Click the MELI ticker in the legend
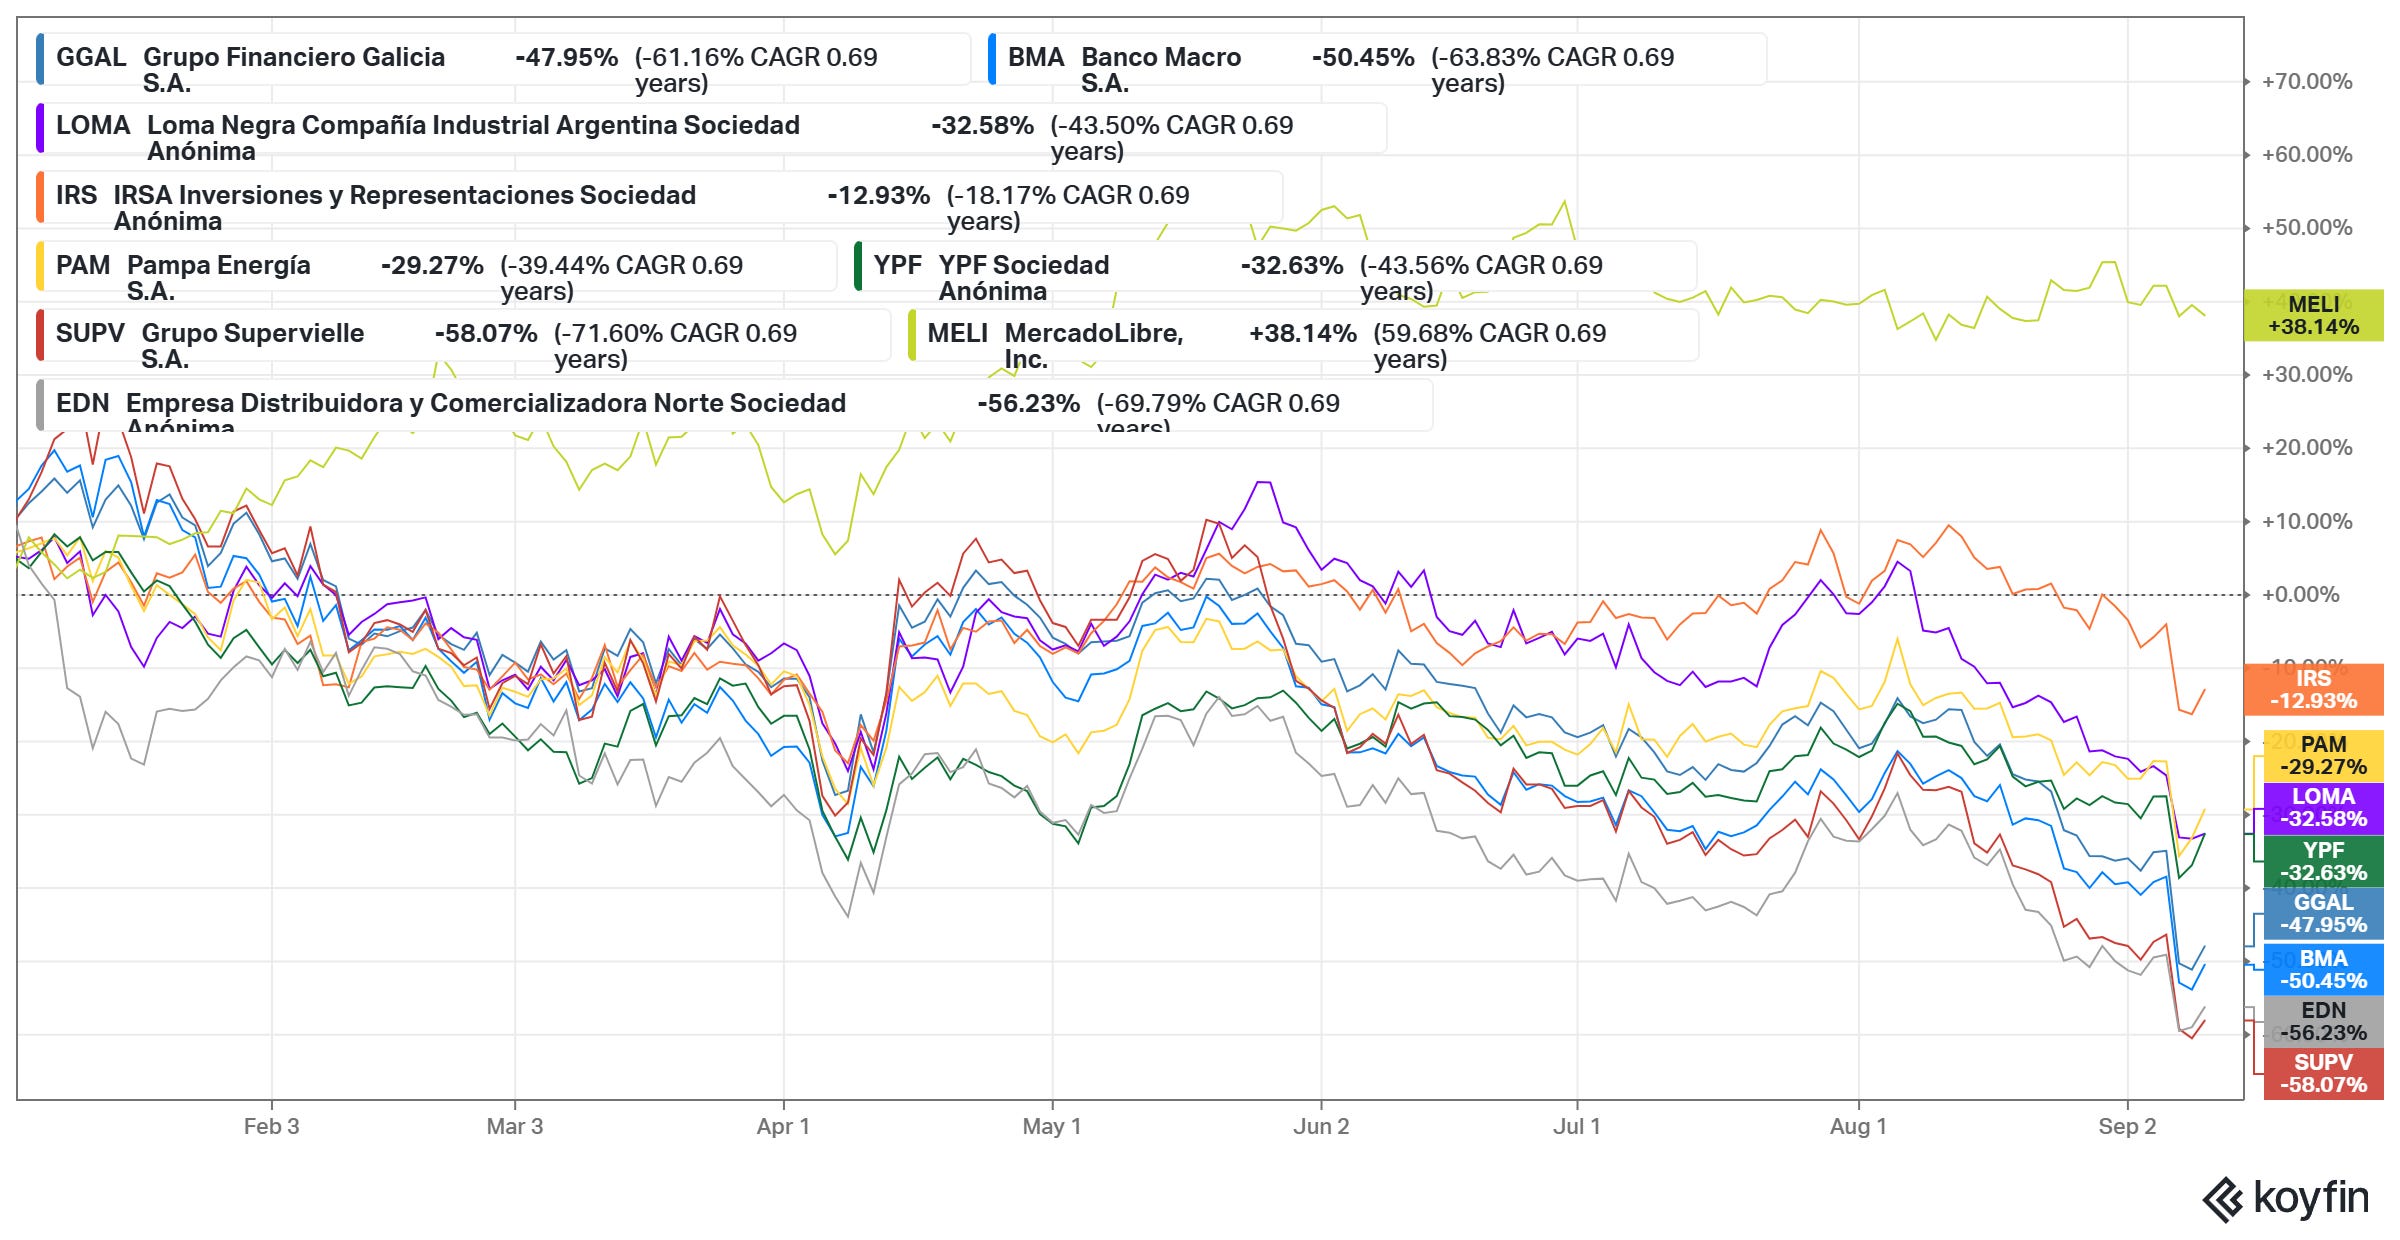 pos(958,333)
